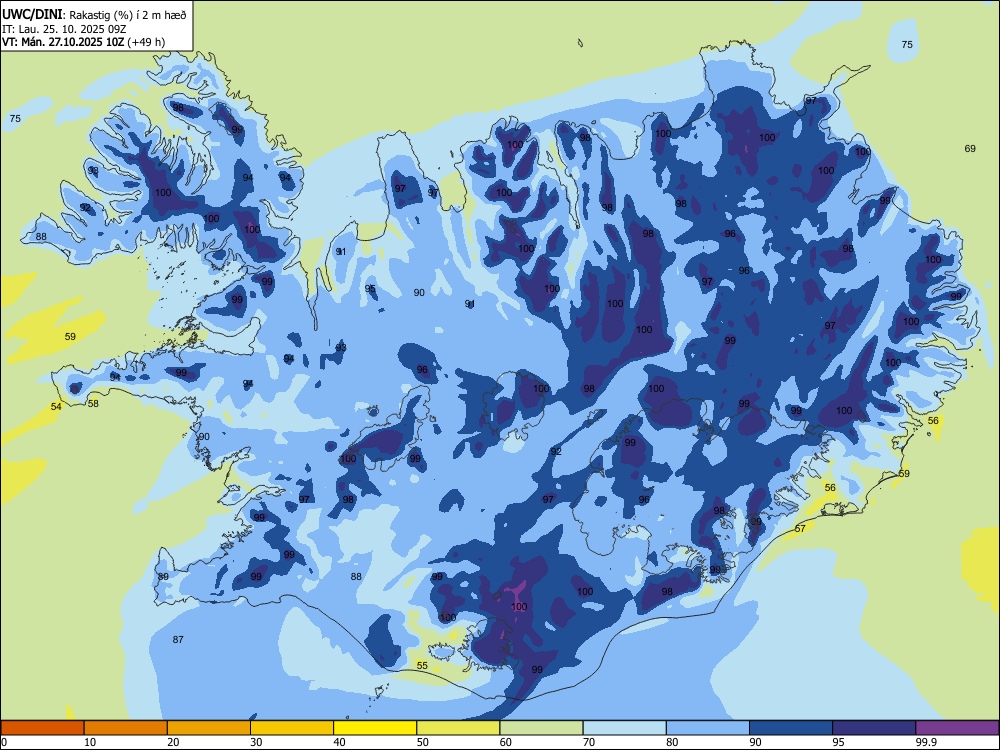Click the orange 10–20 legend swatch
1000x750 pixels.
point(126,728)
